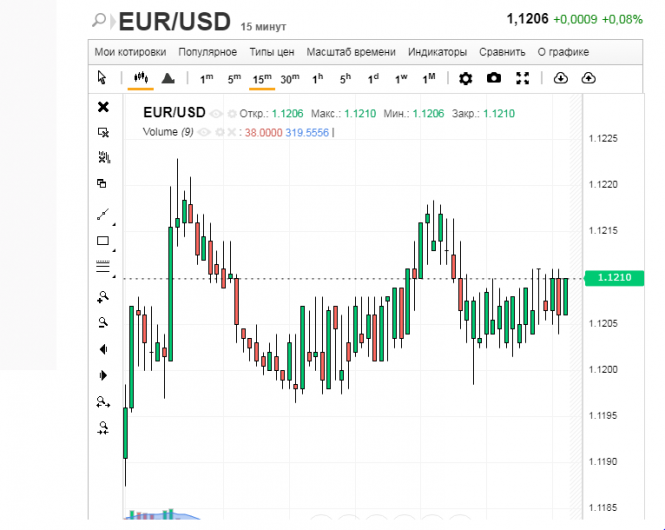Select the 5h timeframe

click(x=345, y=79)
